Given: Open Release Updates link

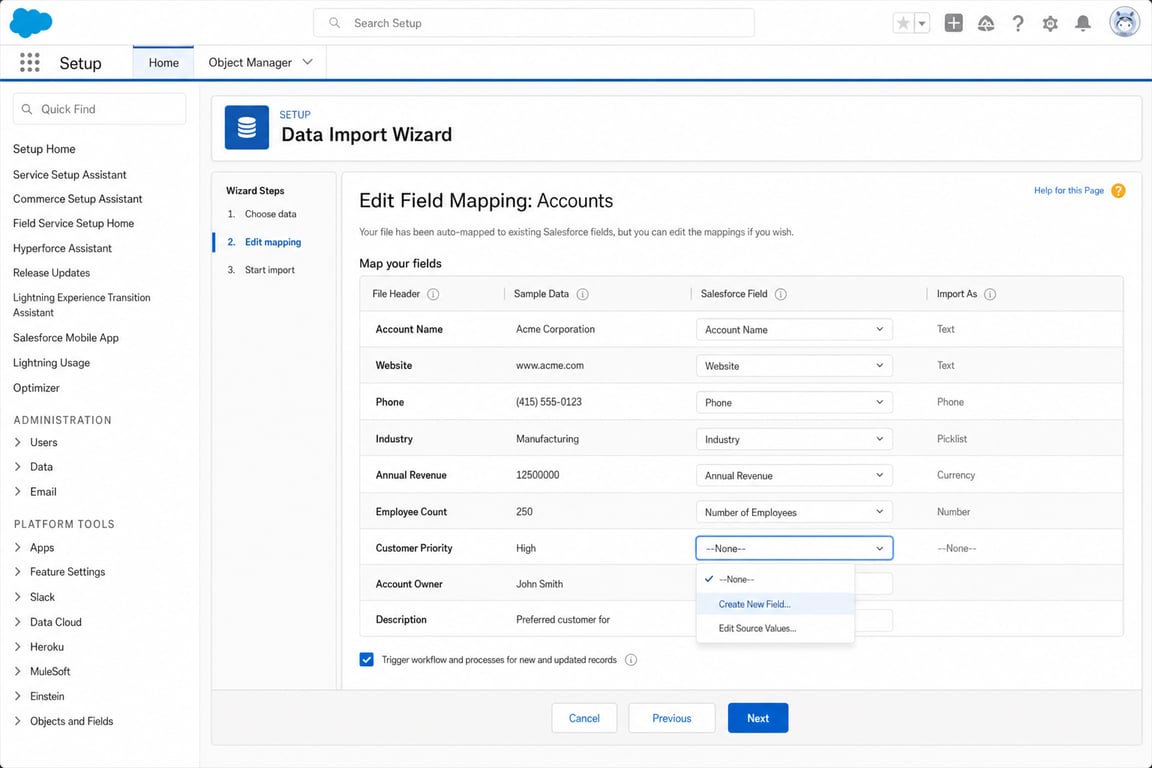Looking at the screenshot, I should click(51, 273).
